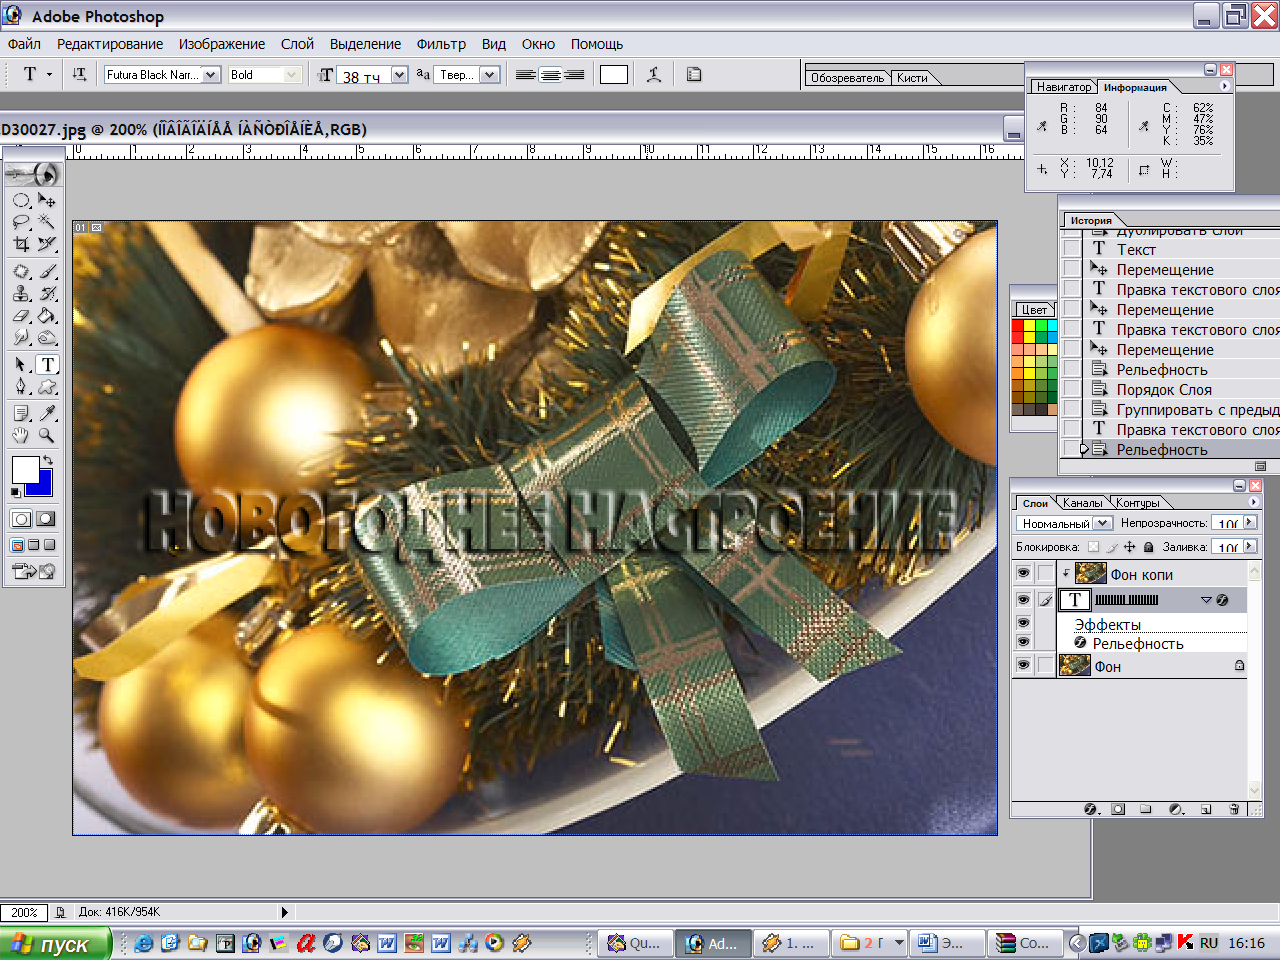This screenshot has width=1280, height=960.
Task: Select the Lasso tool
Action: tap(21, 222)
